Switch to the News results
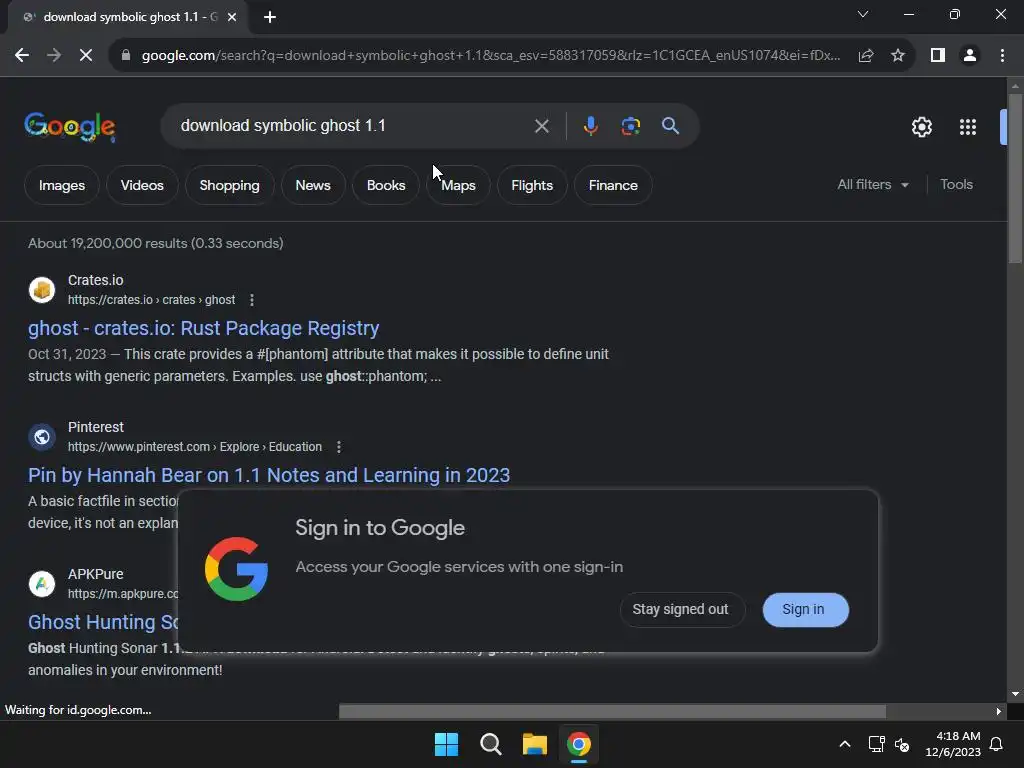 (313, 185)
